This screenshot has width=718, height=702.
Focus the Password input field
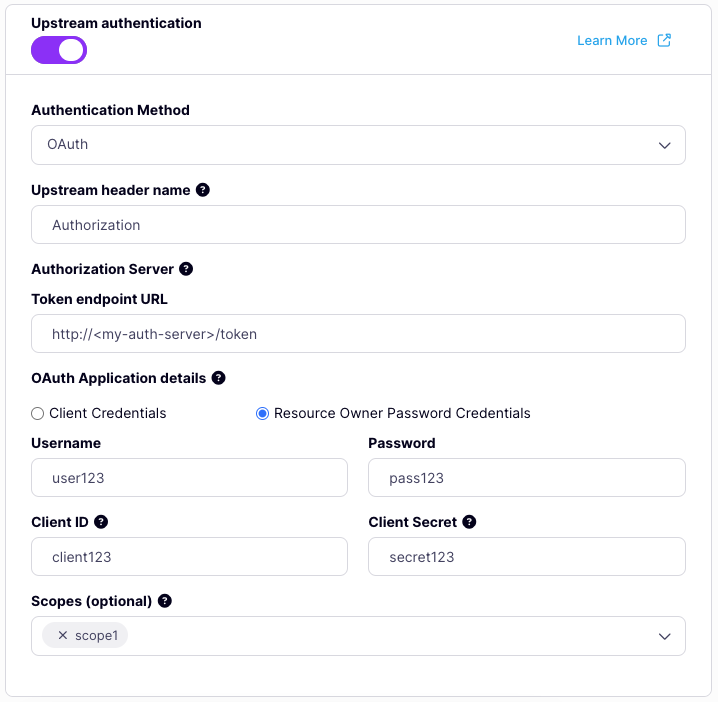point(526,478)
